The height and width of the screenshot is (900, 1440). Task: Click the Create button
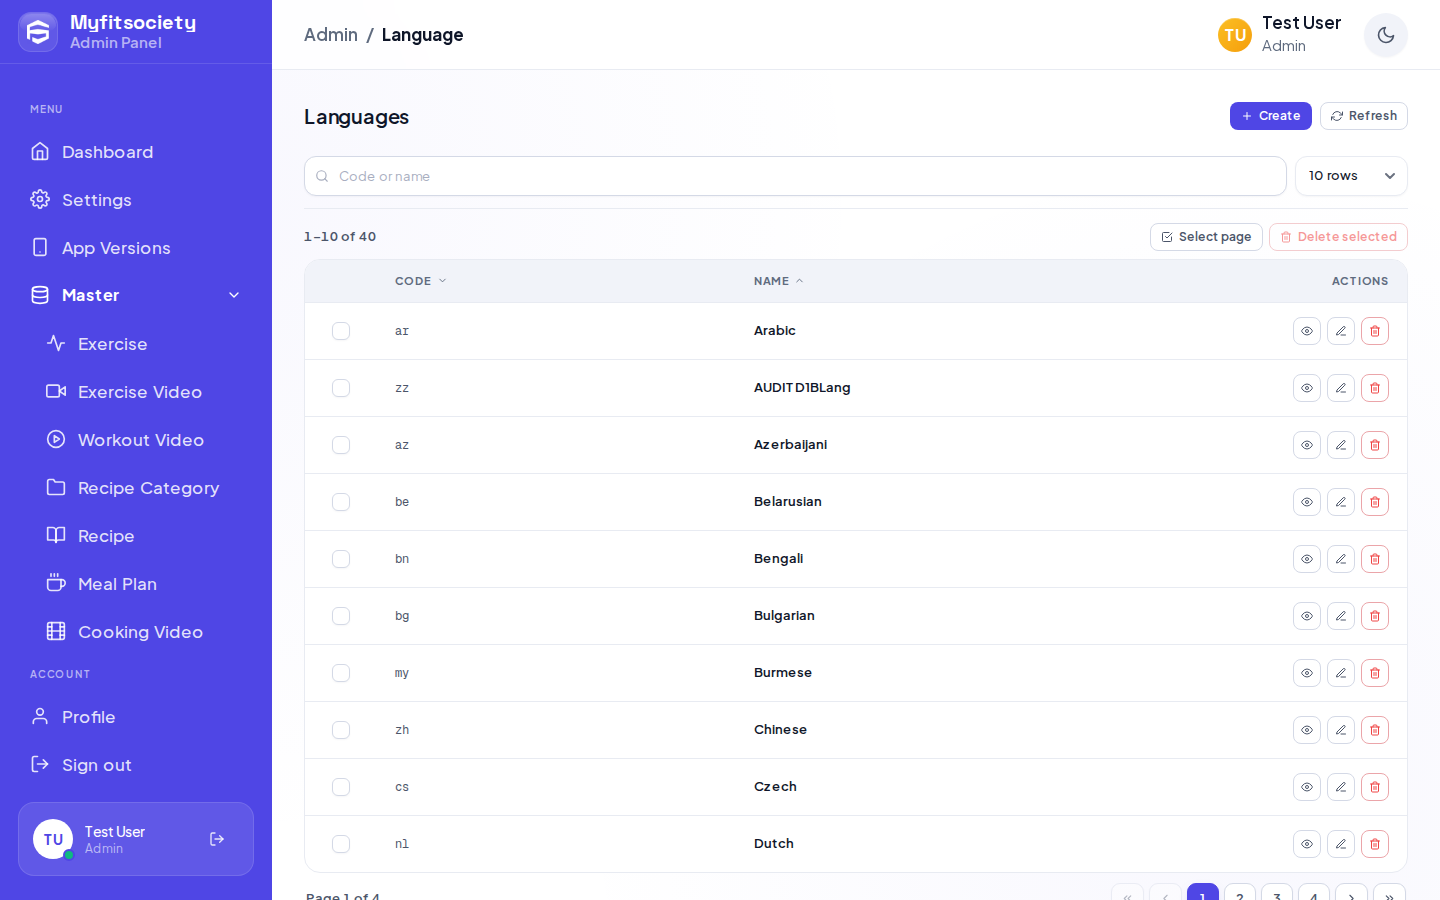(1271, 116)
